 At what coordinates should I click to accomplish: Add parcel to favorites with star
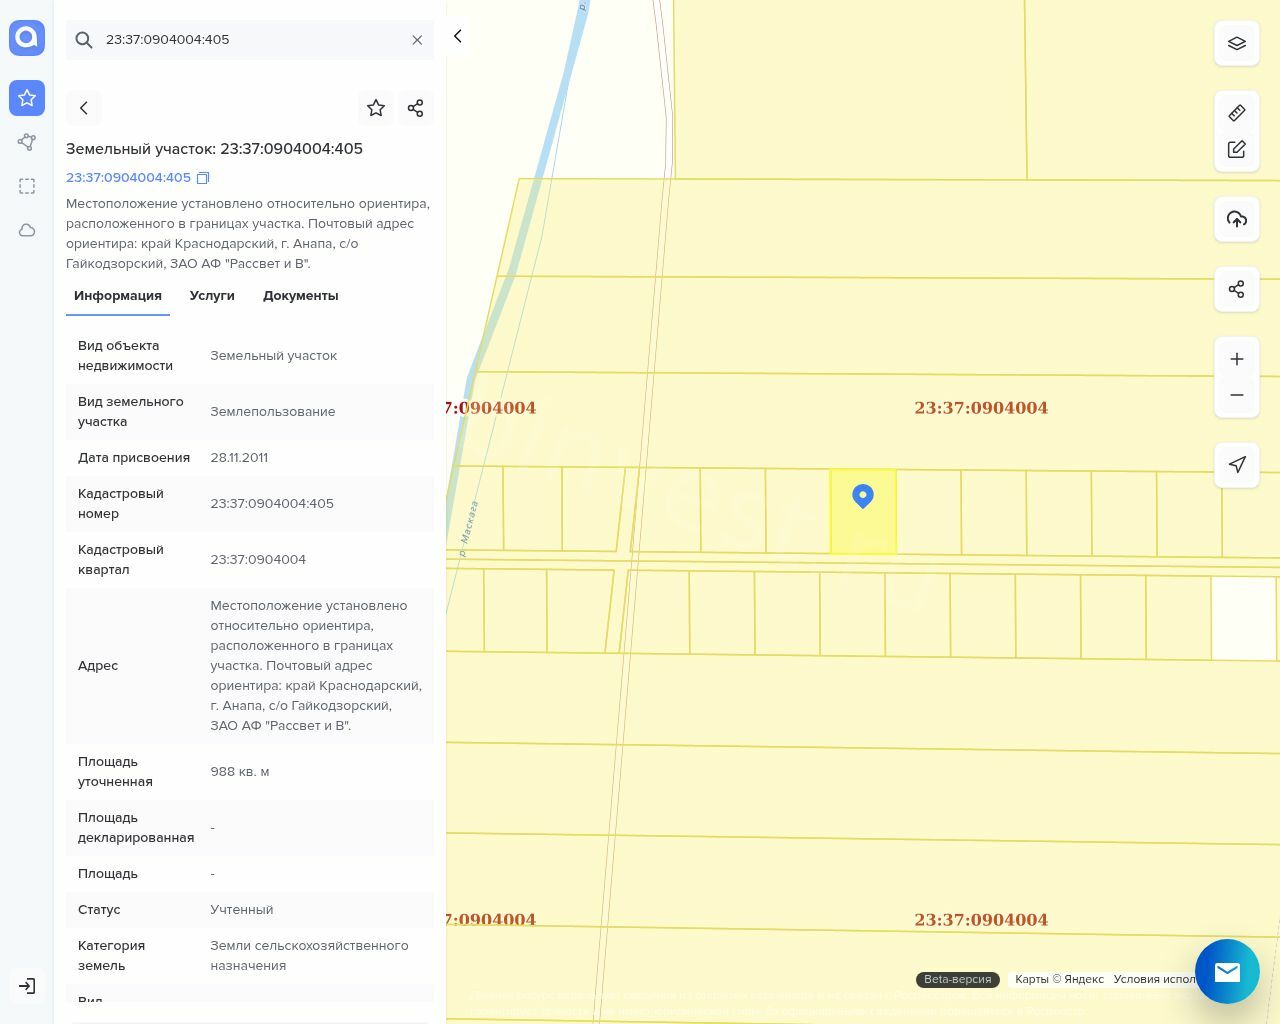pos(376,108)
